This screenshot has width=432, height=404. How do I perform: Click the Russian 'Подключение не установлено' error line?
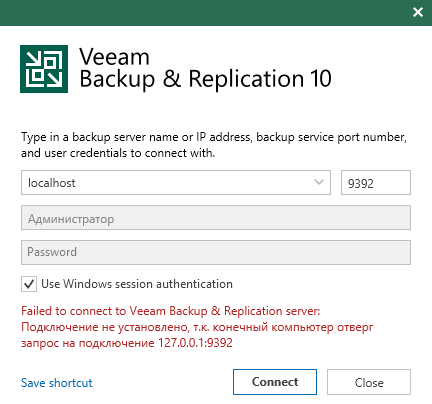197,327
